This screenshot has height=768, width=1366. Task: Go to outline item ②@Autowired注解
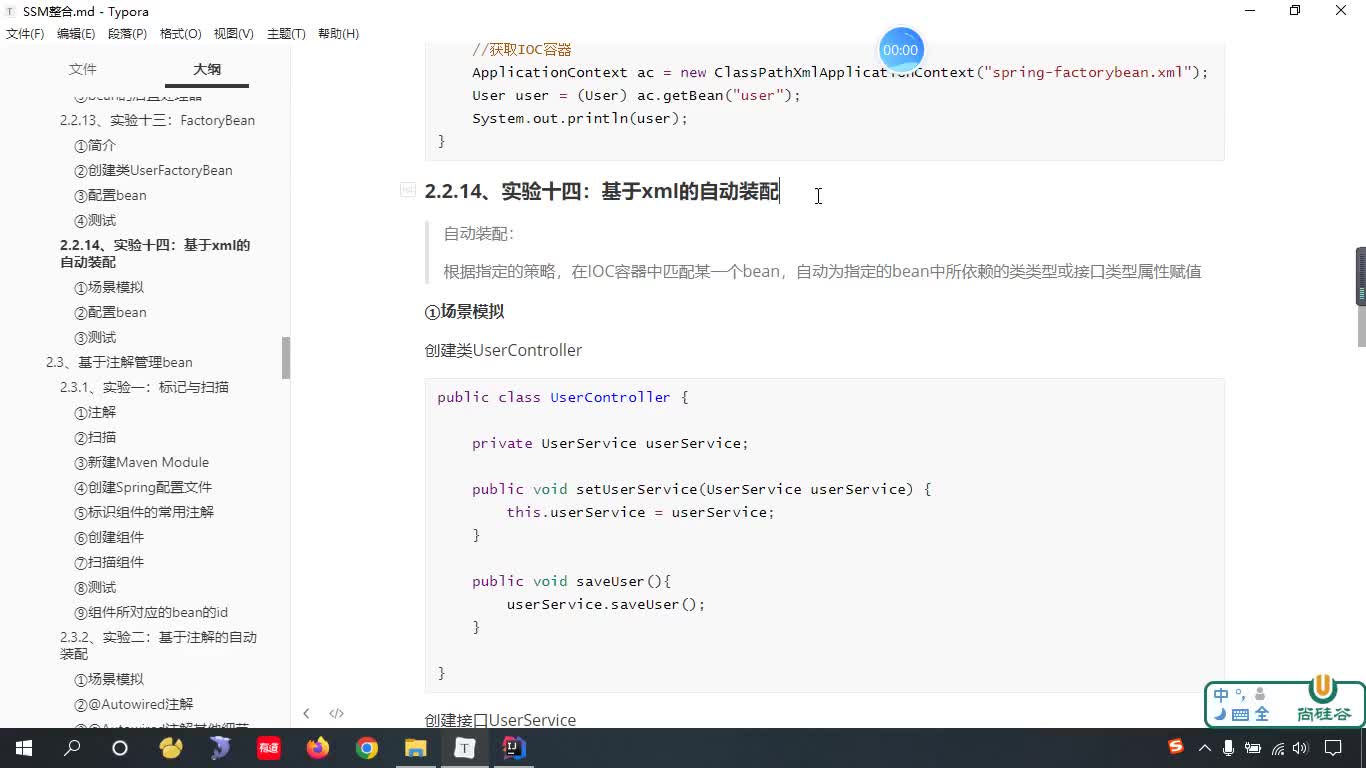134,704
